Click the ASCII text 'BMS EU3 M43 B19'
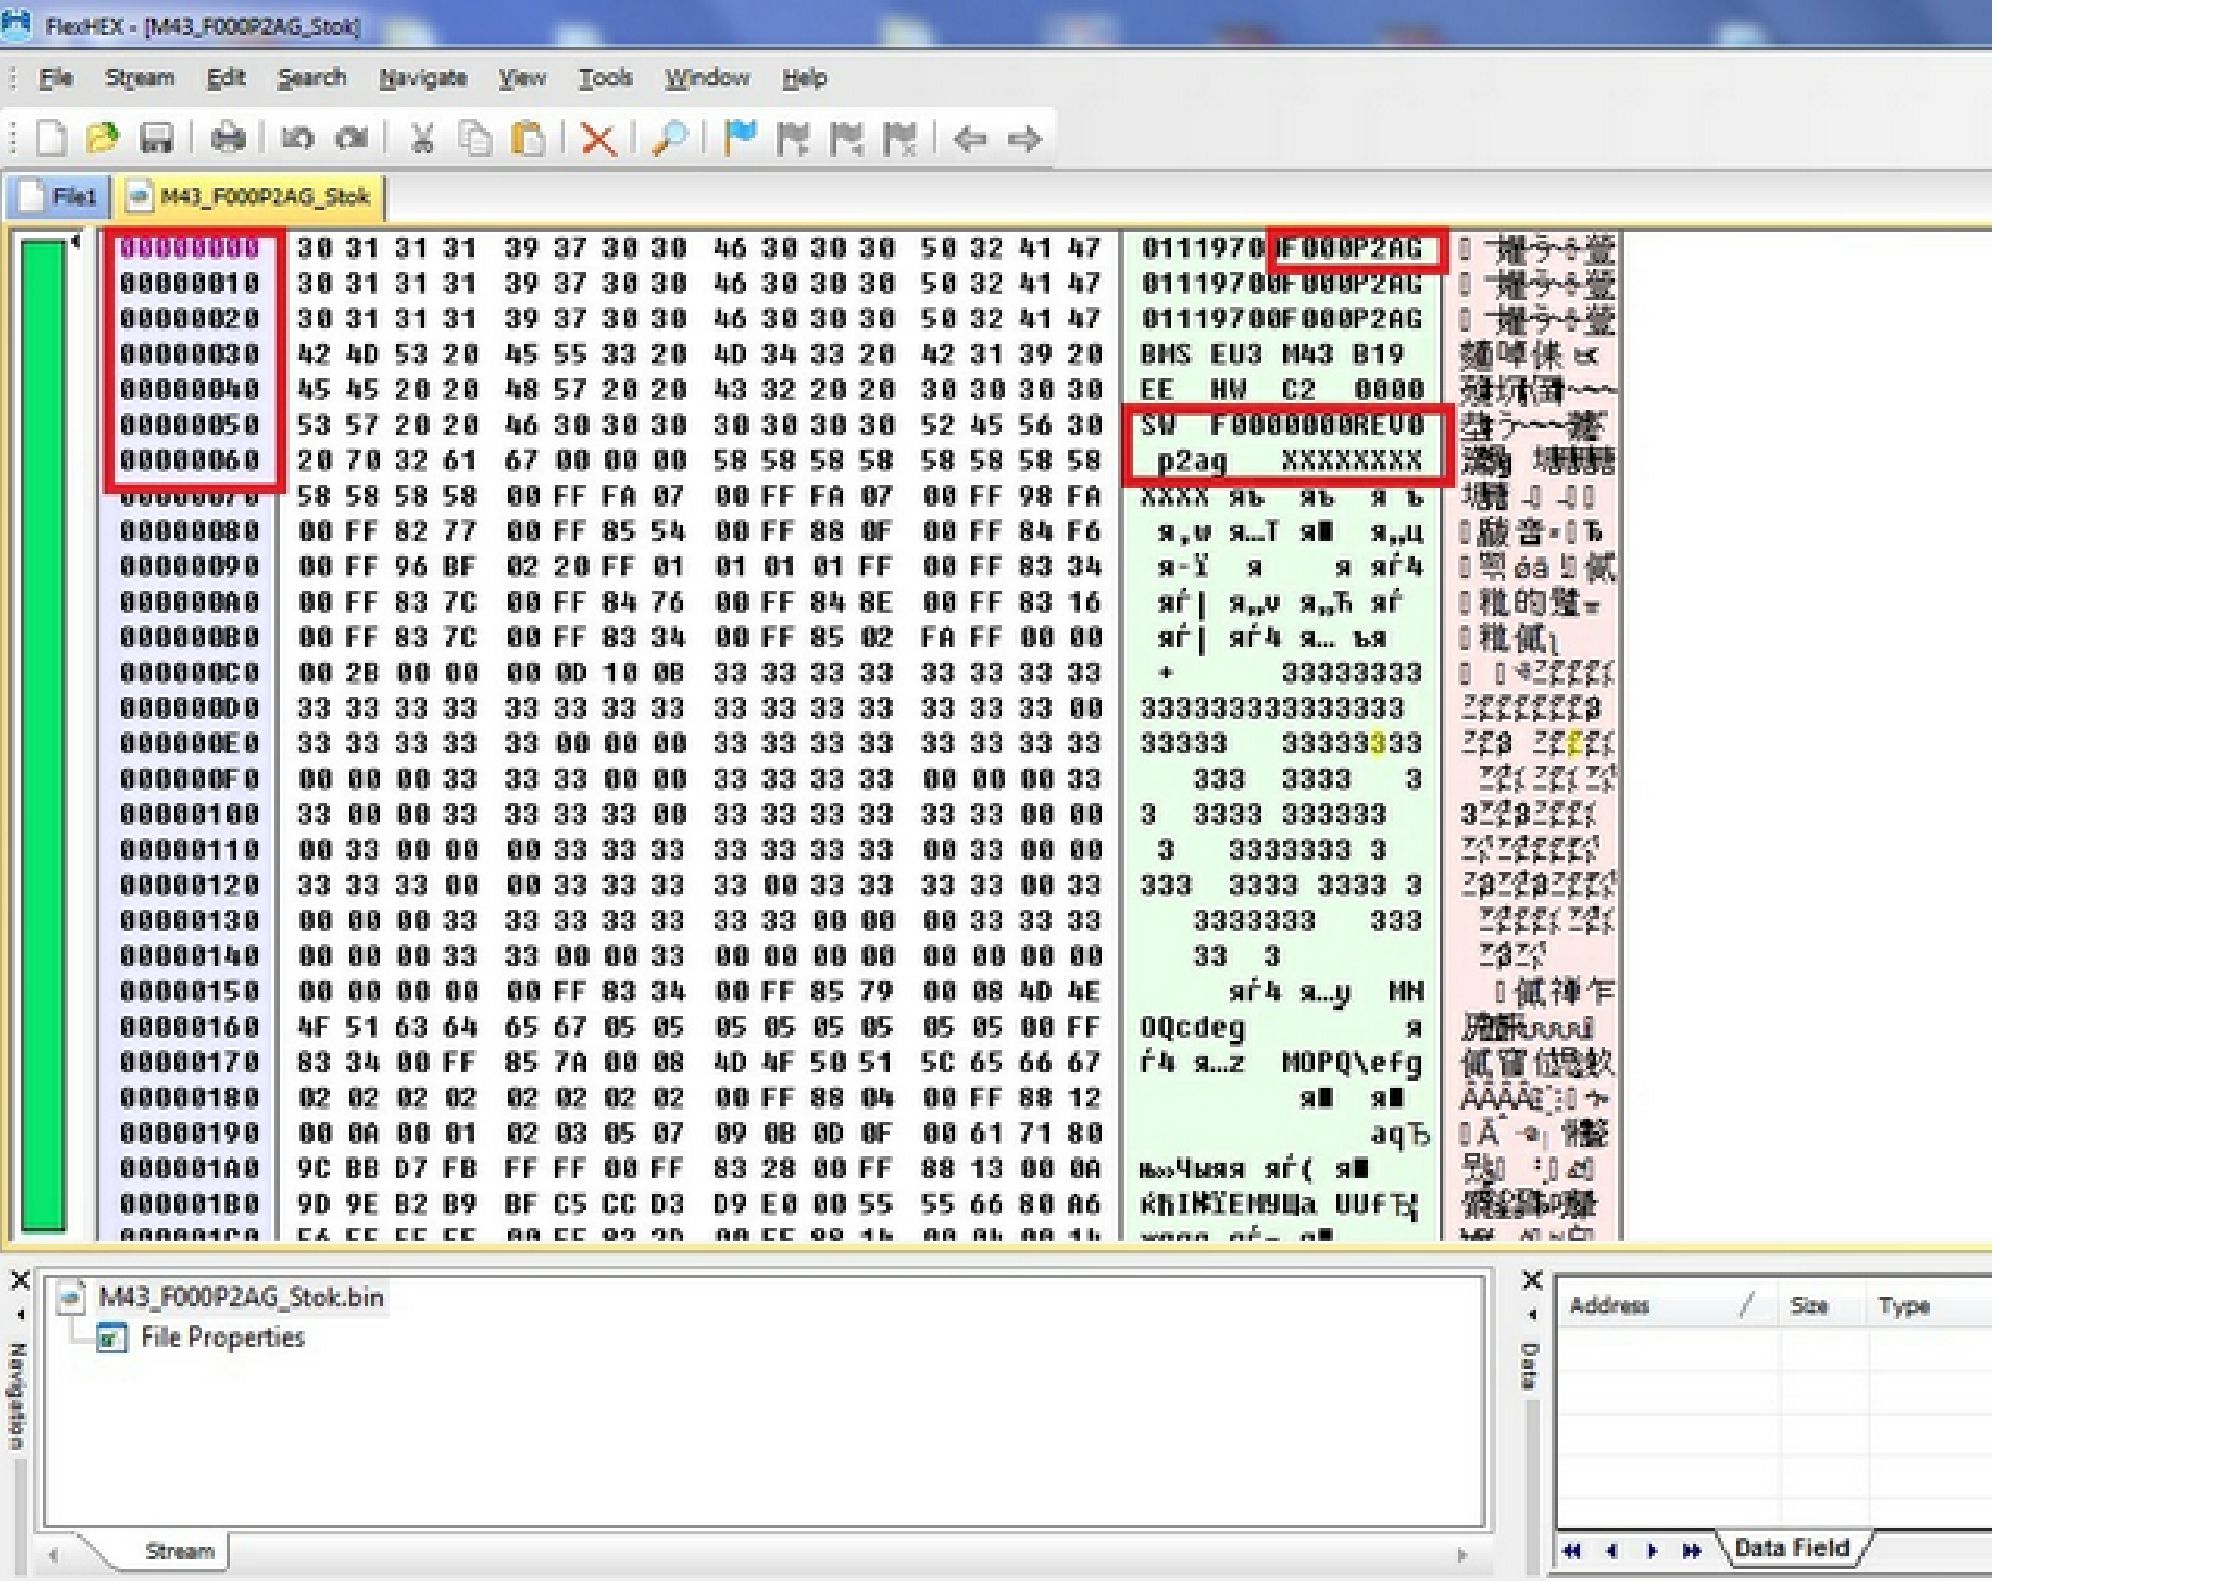 [1273, 354]
